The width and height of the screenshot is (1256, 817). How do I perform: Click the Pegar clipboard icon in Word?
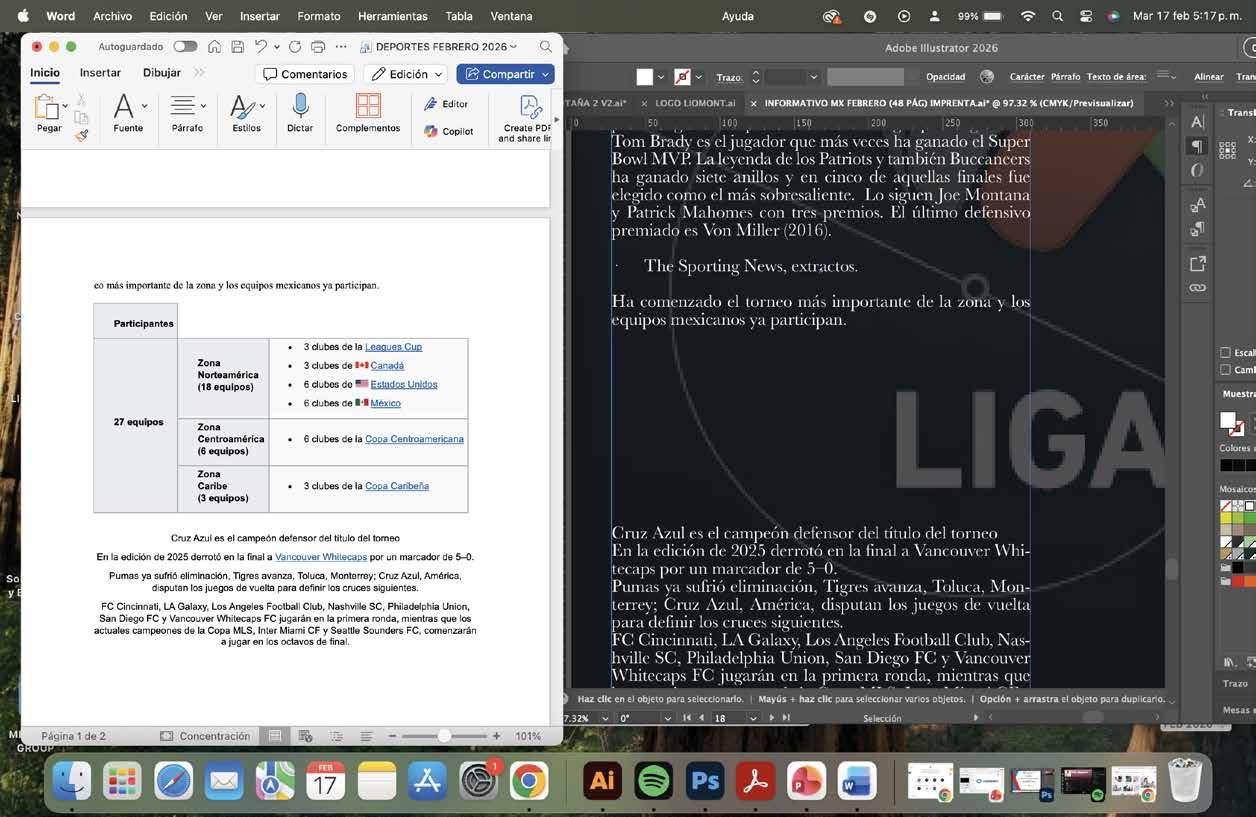coord(47,106)
